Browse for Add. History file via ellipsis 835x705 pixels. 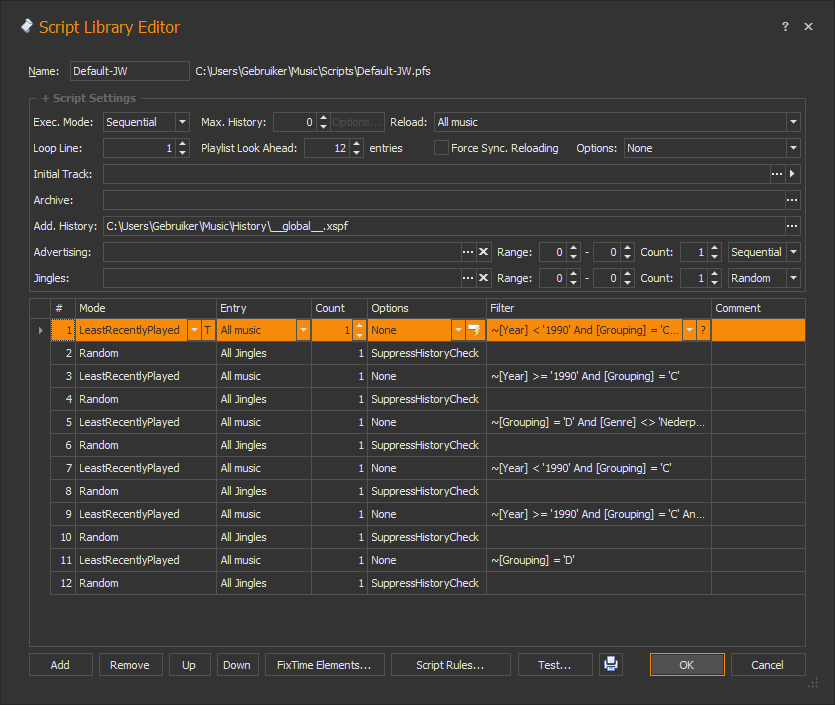tap(792, 226)
